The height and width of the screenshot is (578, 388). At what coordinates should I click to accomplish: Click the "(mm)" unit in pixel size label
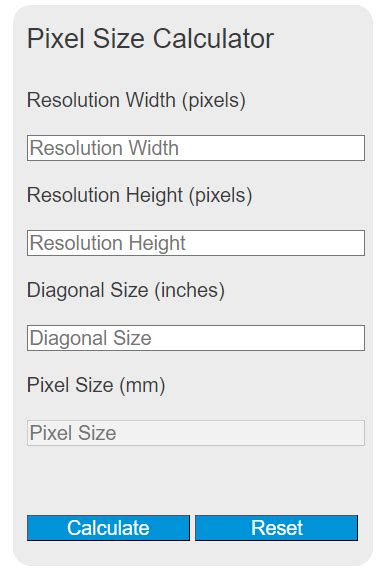142,386
